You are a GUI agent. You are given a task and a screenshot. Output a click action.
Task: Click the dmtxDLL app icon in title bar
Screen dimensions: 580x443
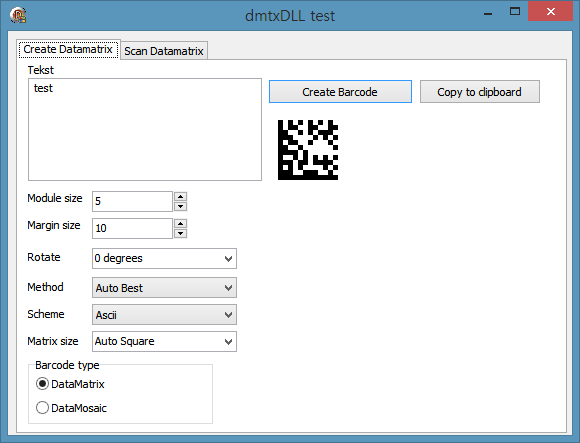point(18,16)
